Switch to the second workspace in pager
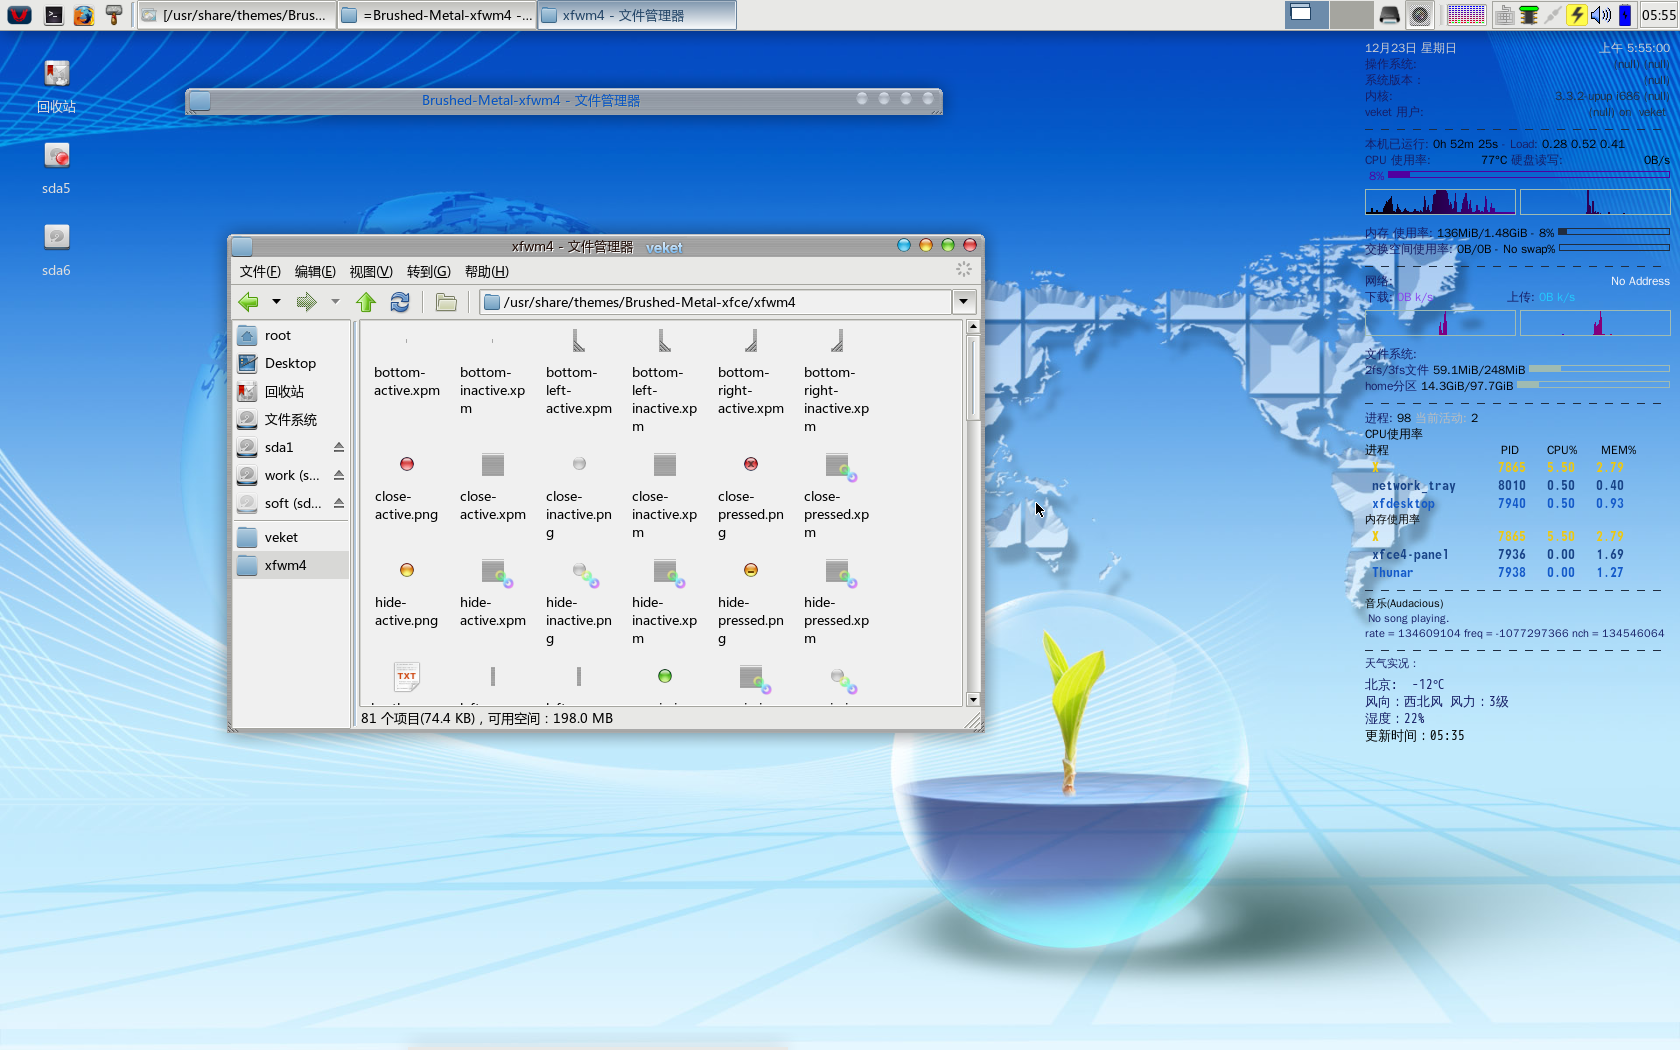The height and width of the screenshot is (1050, 1680). point(1350,15)
